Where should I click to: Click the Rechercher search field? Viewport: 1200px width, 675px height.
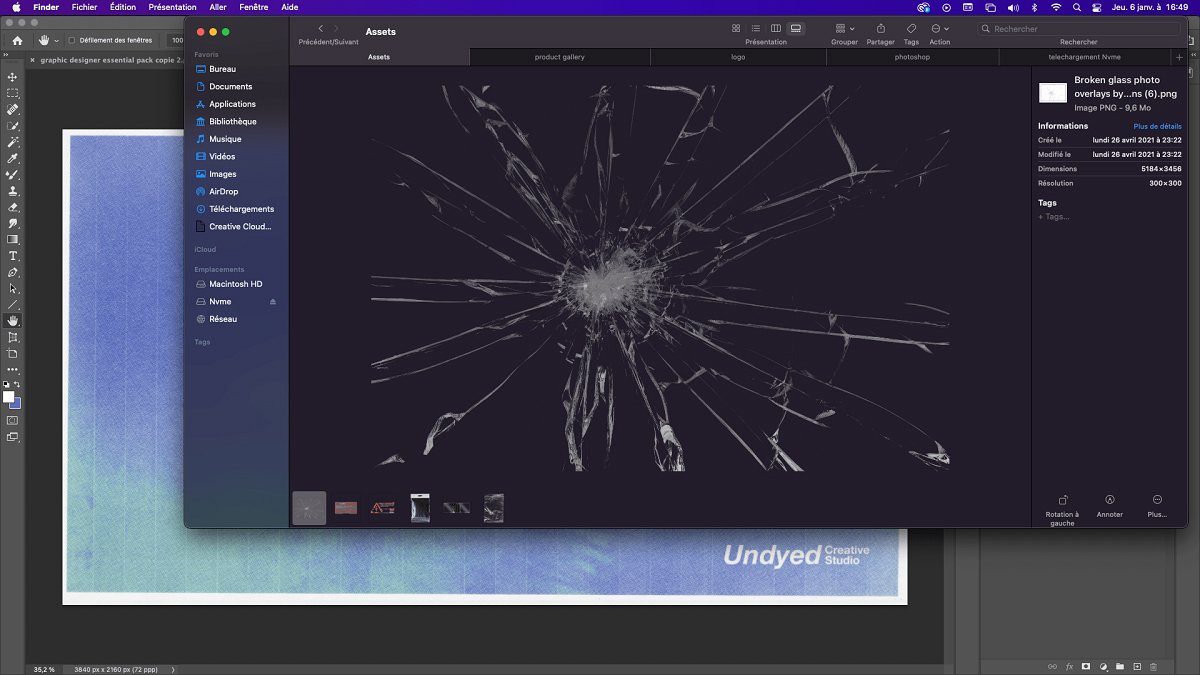click(x=1078, y=29)
